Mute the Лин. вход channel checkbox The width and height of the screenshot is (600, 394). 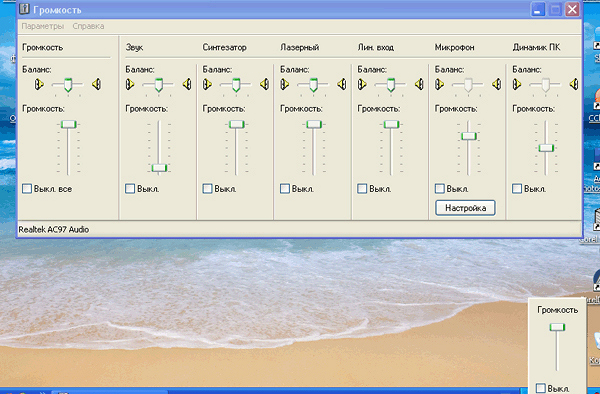click(x=362, y=189)
